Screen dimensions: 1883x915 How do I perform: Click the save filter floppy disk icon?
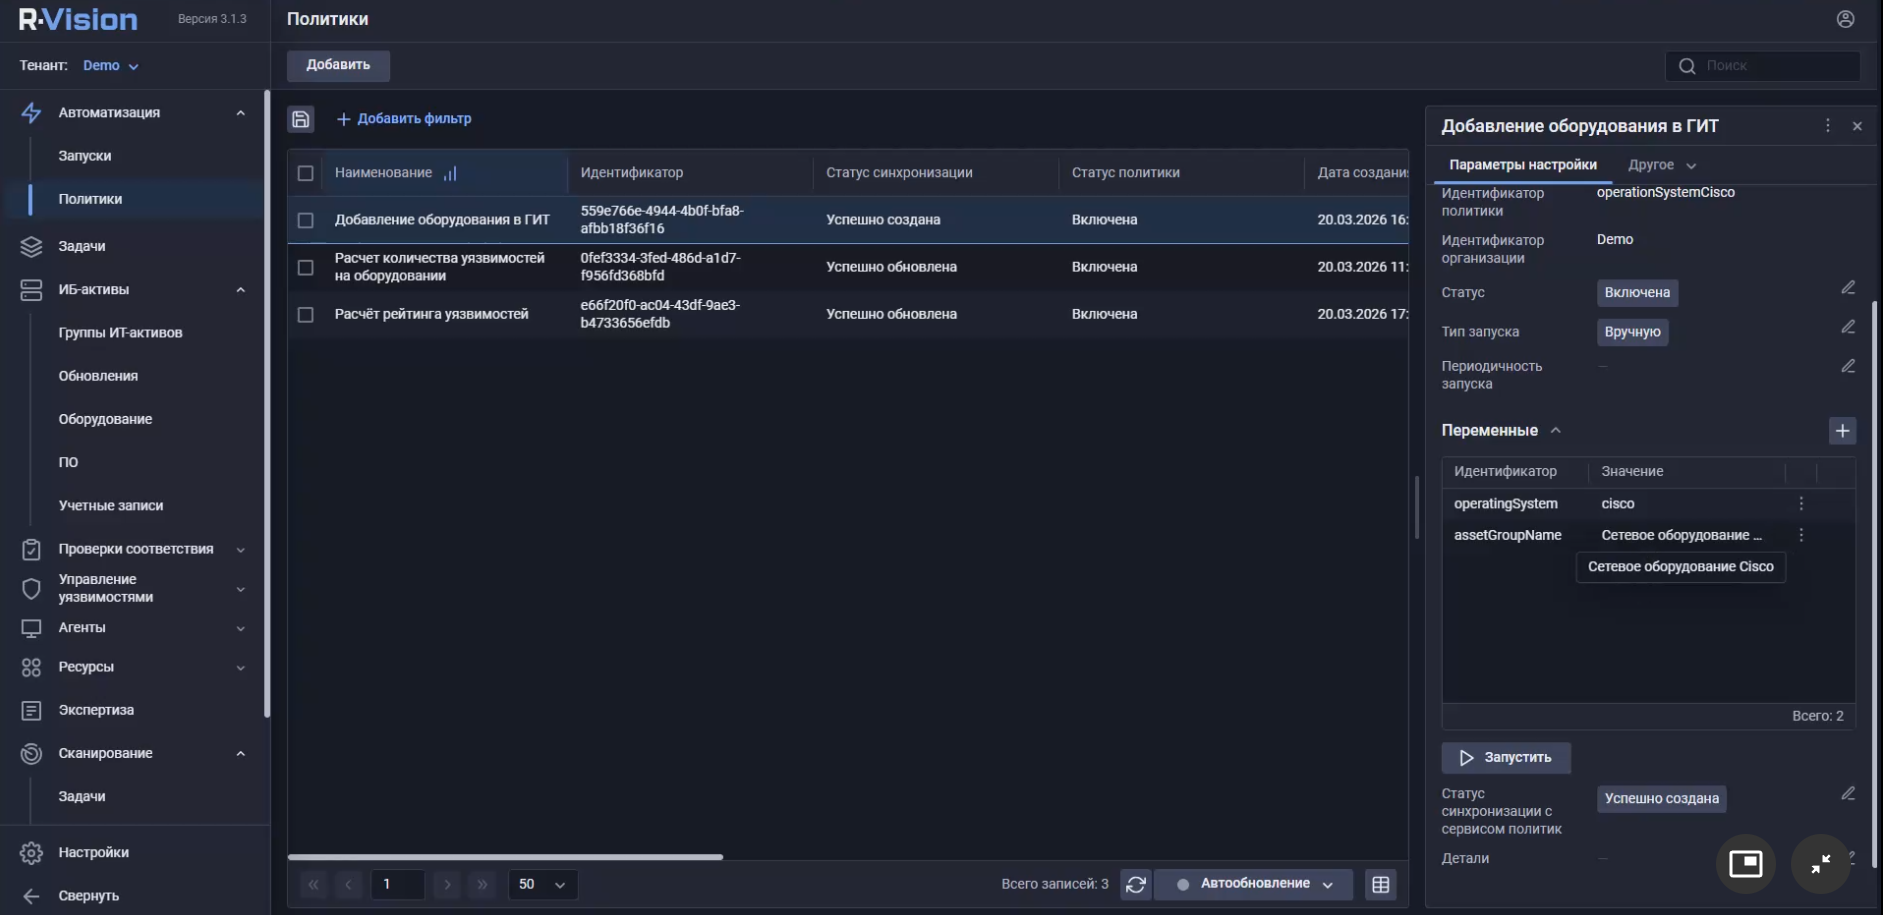(x=301, y=119)
